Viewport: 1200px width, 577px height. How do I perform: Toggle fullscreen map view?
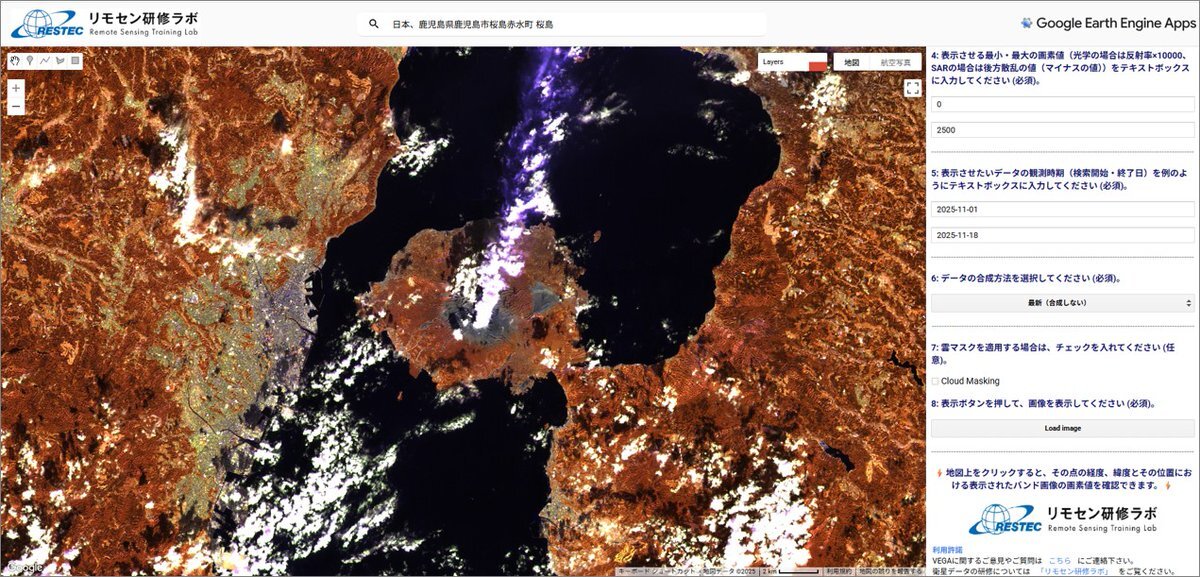912,89
